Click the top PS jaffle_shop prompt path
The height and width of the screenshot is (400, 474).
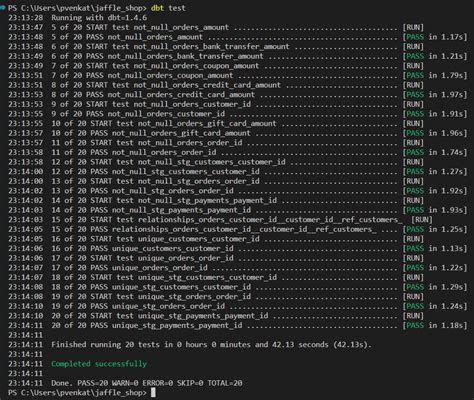click(77, 8)
